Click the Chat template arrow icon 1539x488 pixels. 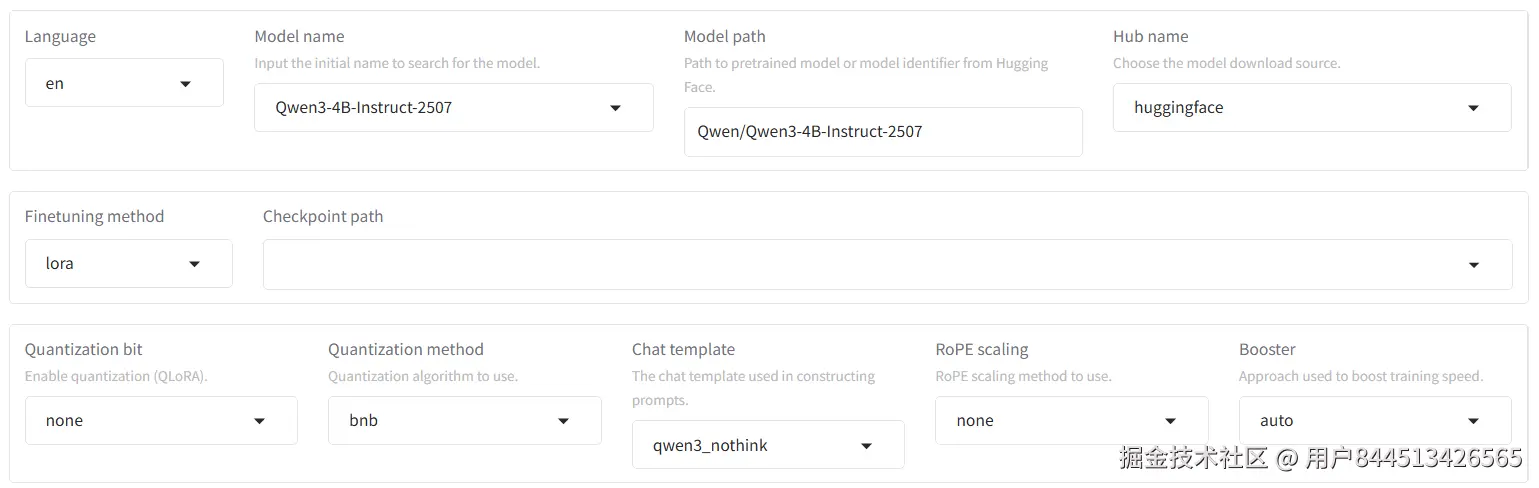click(867, 446)
